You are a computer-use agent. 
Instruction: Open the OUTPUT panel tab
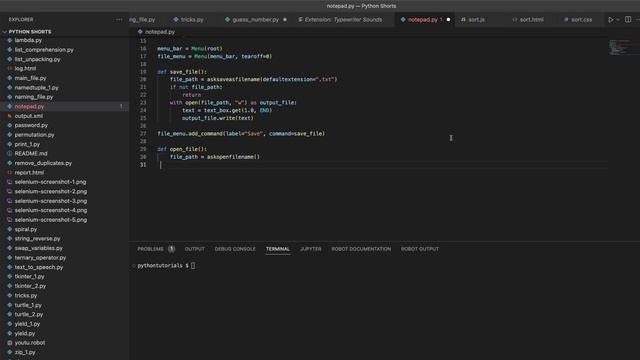194,249
